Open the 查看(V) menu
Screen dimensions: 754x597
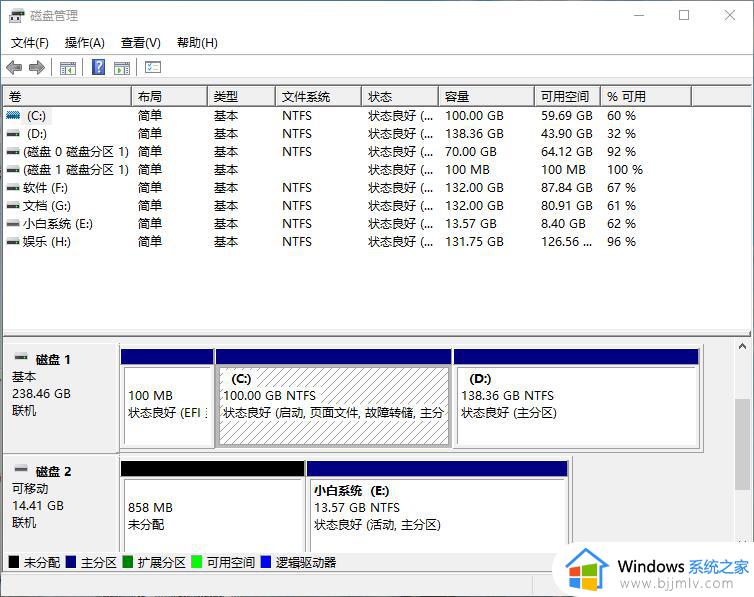[140, 43]
